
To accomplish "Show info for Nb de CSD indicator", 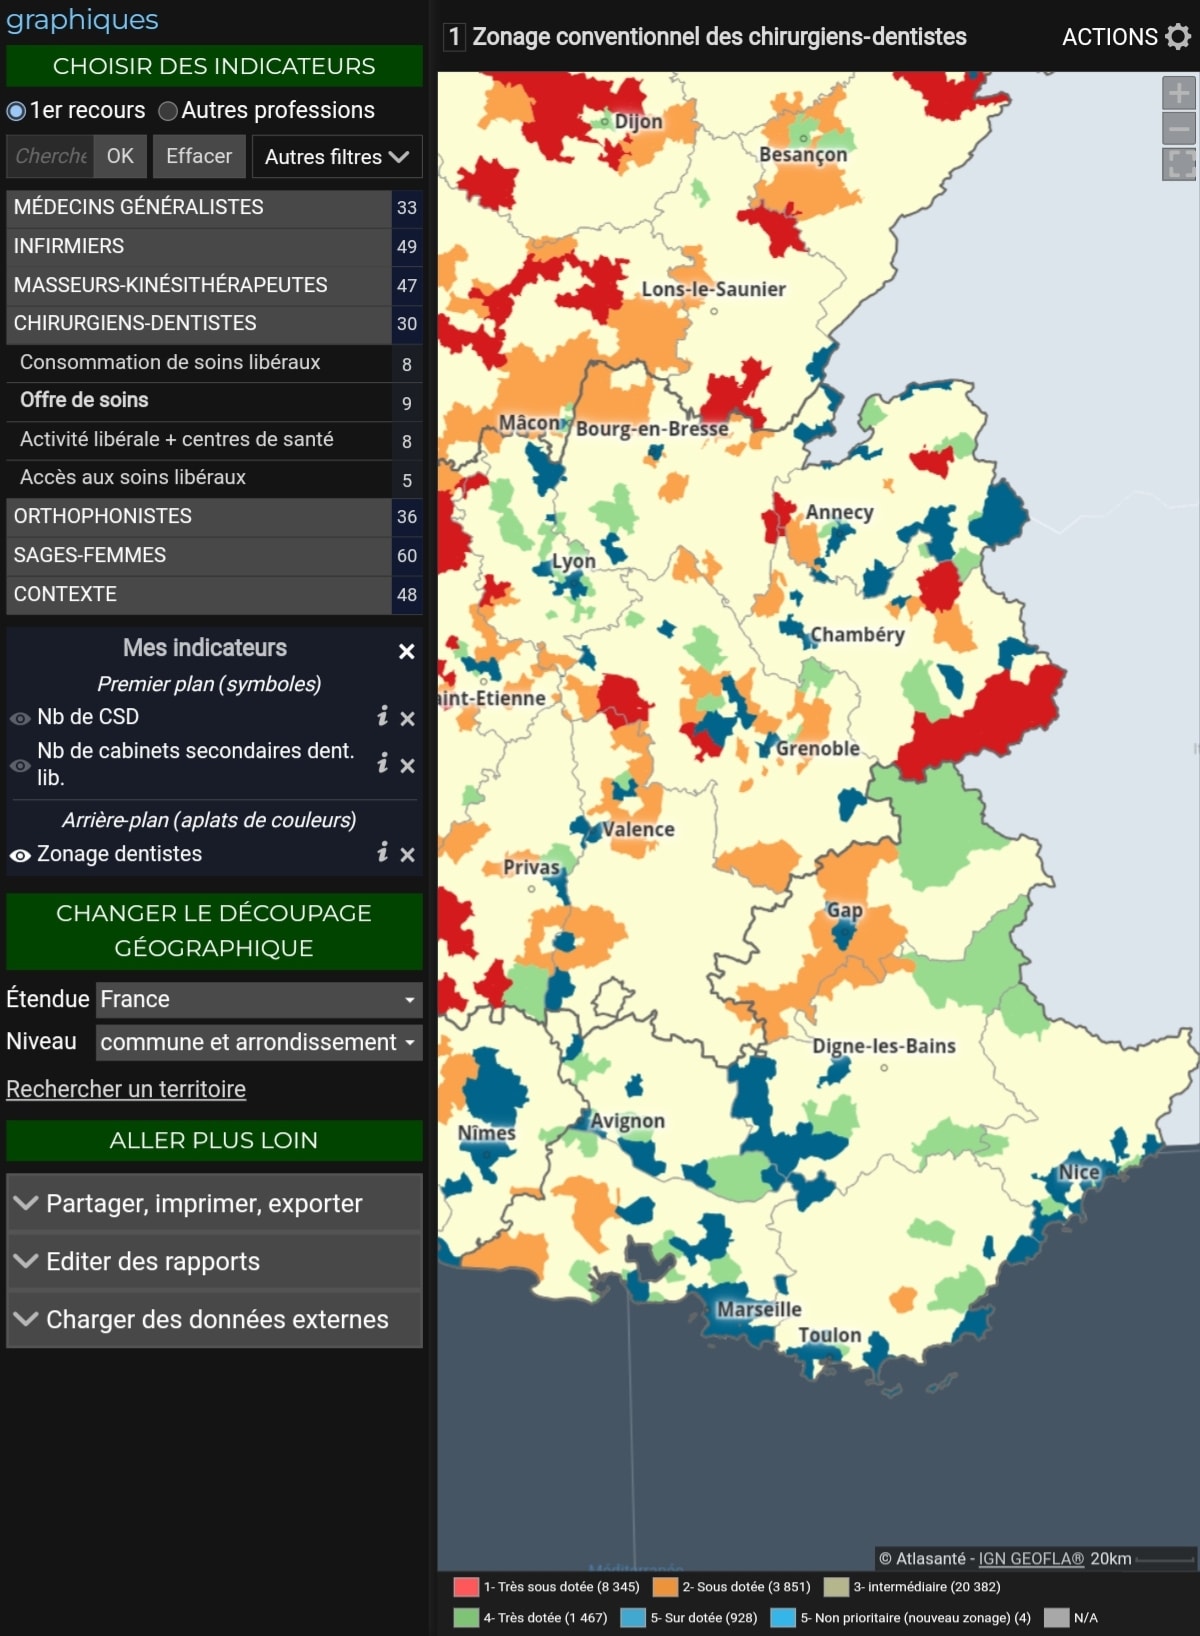I will tap(382, 716).
